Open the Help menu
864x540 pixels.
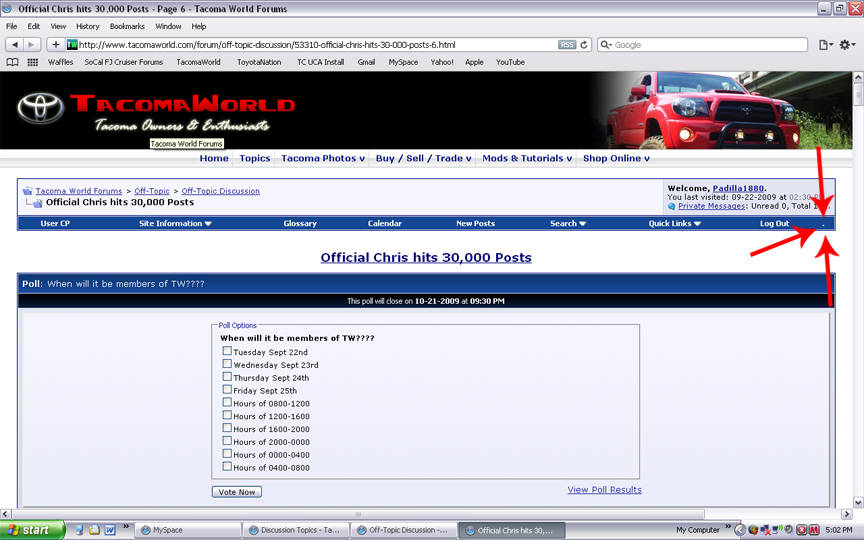(198, 26)
